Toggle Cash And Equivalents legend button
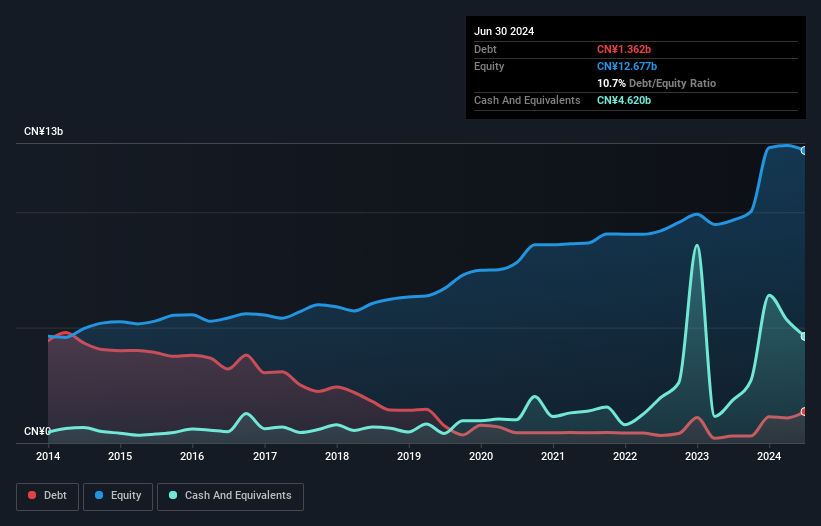 point(230,496)
